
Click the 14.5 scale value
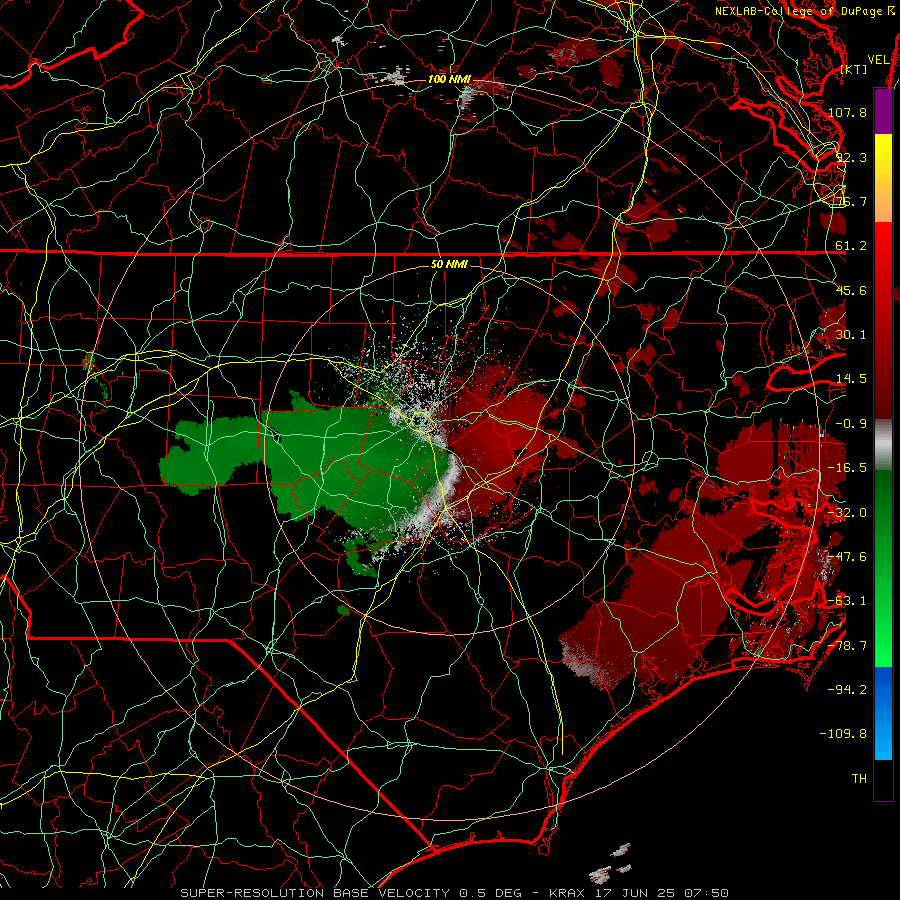point(851,379)
